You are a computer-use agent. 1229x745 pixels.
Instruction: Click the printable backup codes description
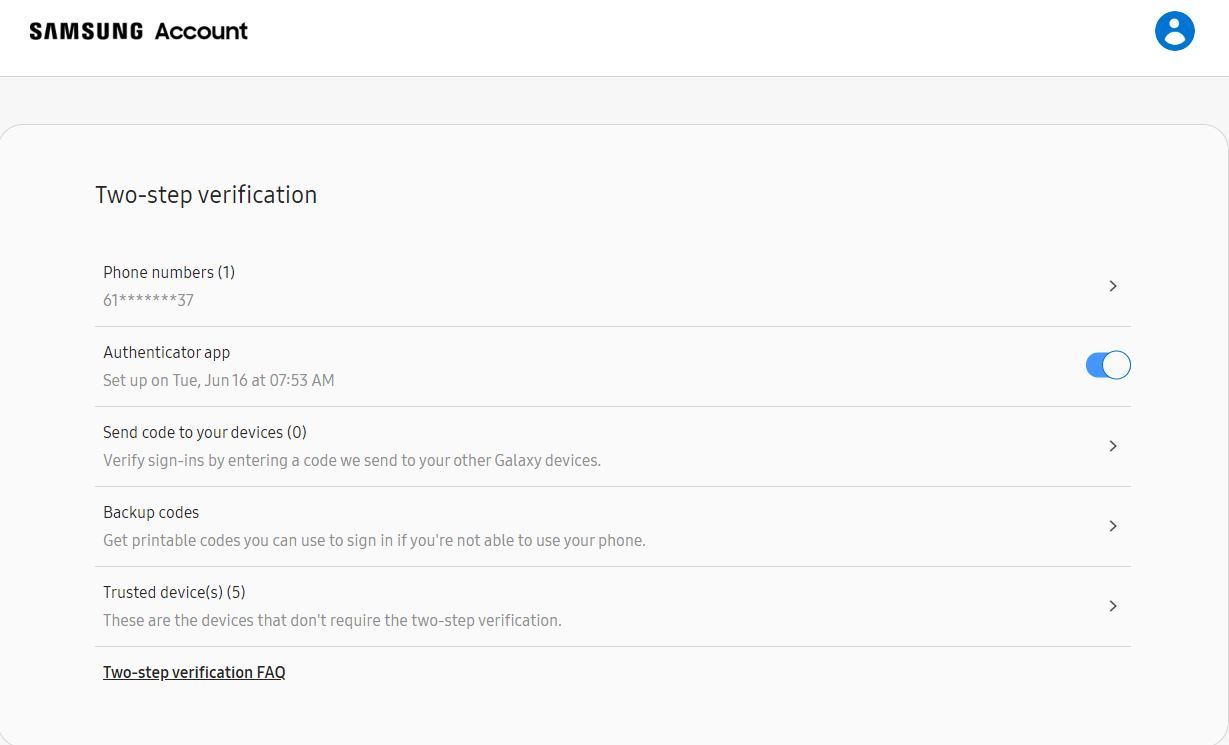374,540
